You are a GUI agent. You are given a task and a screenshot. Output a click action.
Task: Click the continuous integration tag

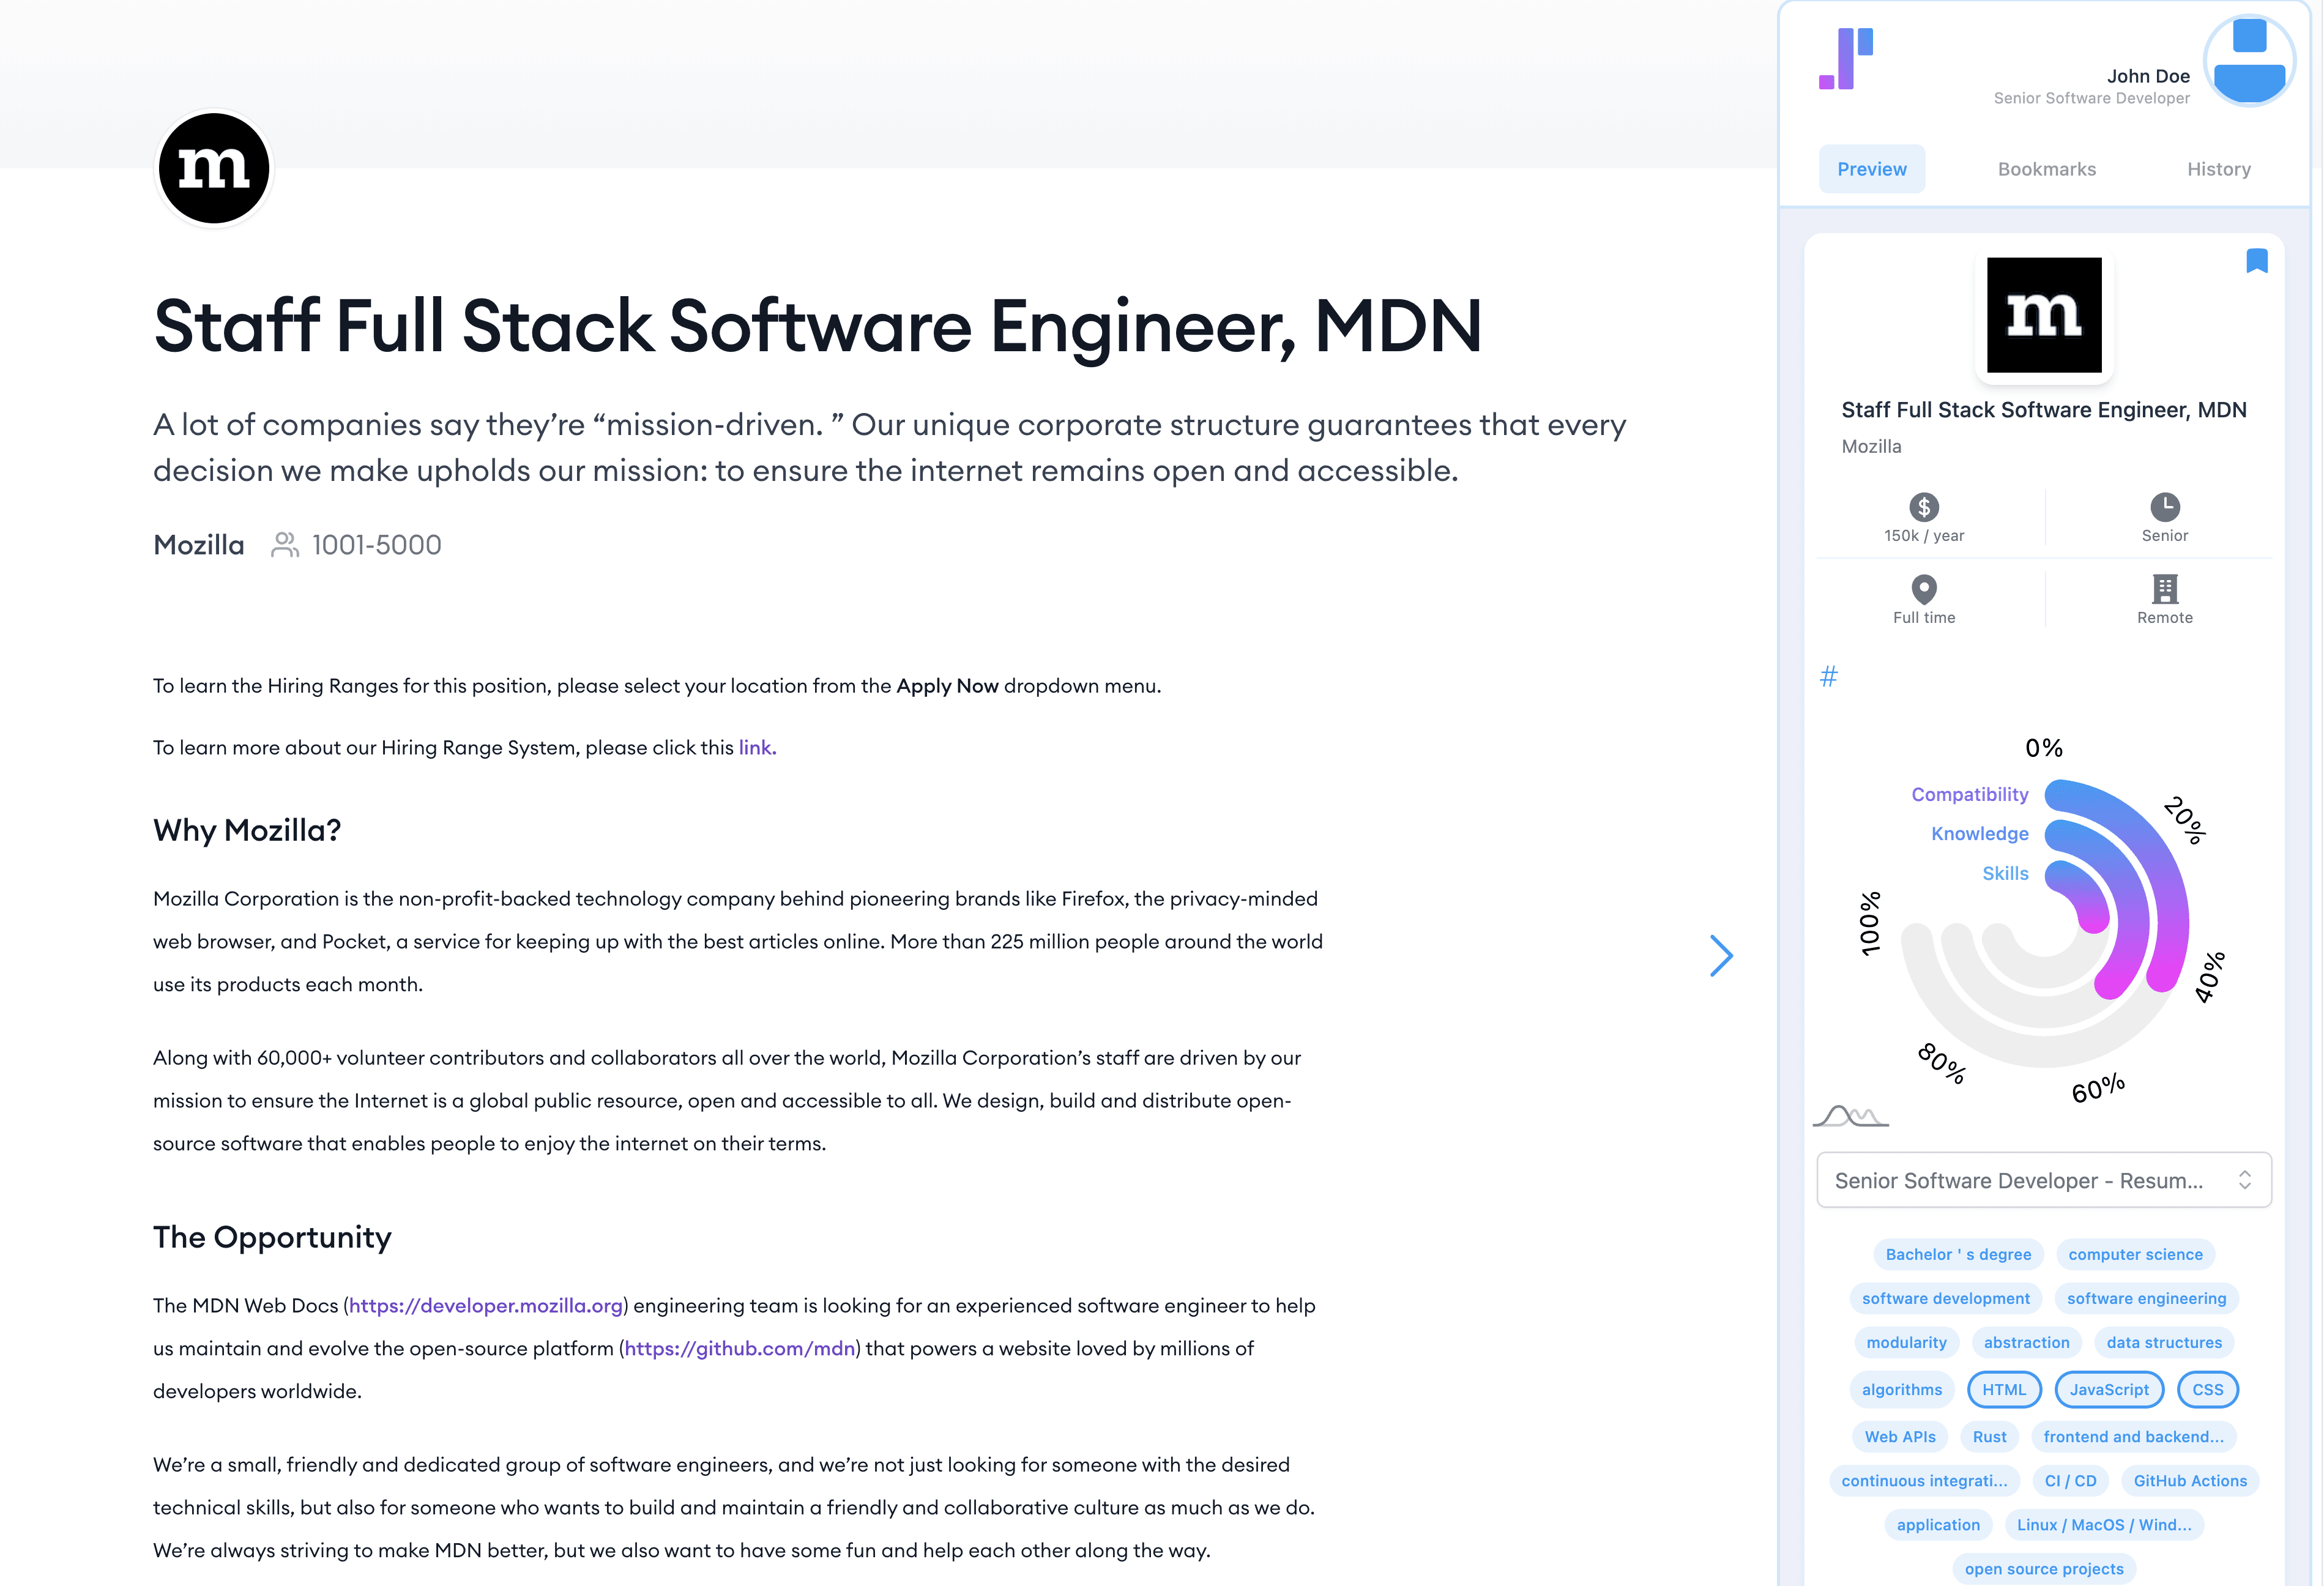[x=1924, y=1481]
